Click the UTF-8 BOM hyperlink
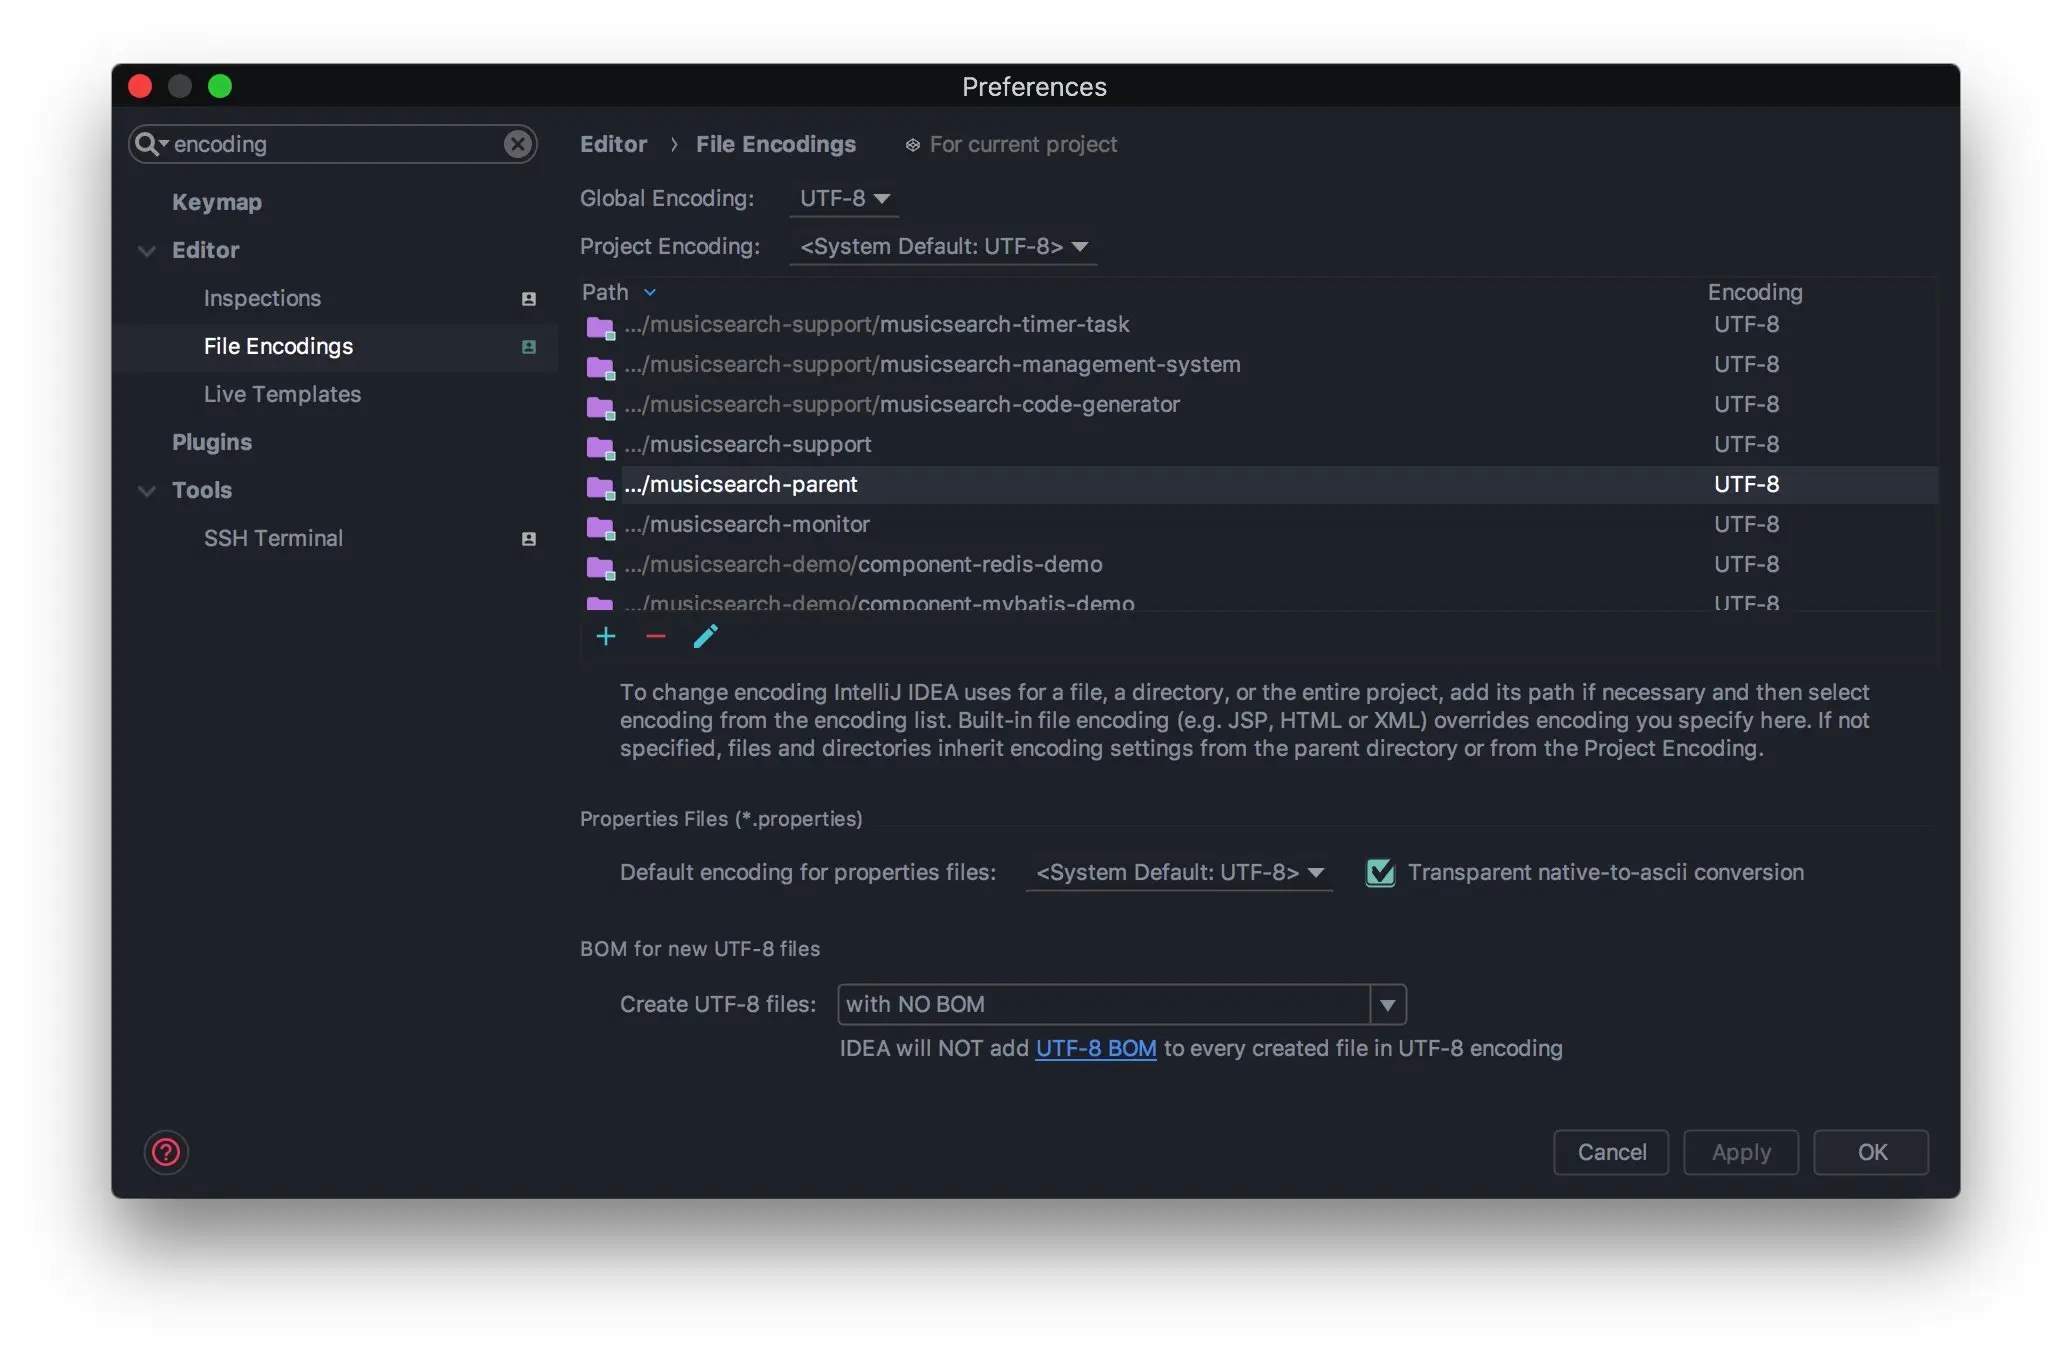This screenshot has width=2072, height=1358. coord(1095,1048)
